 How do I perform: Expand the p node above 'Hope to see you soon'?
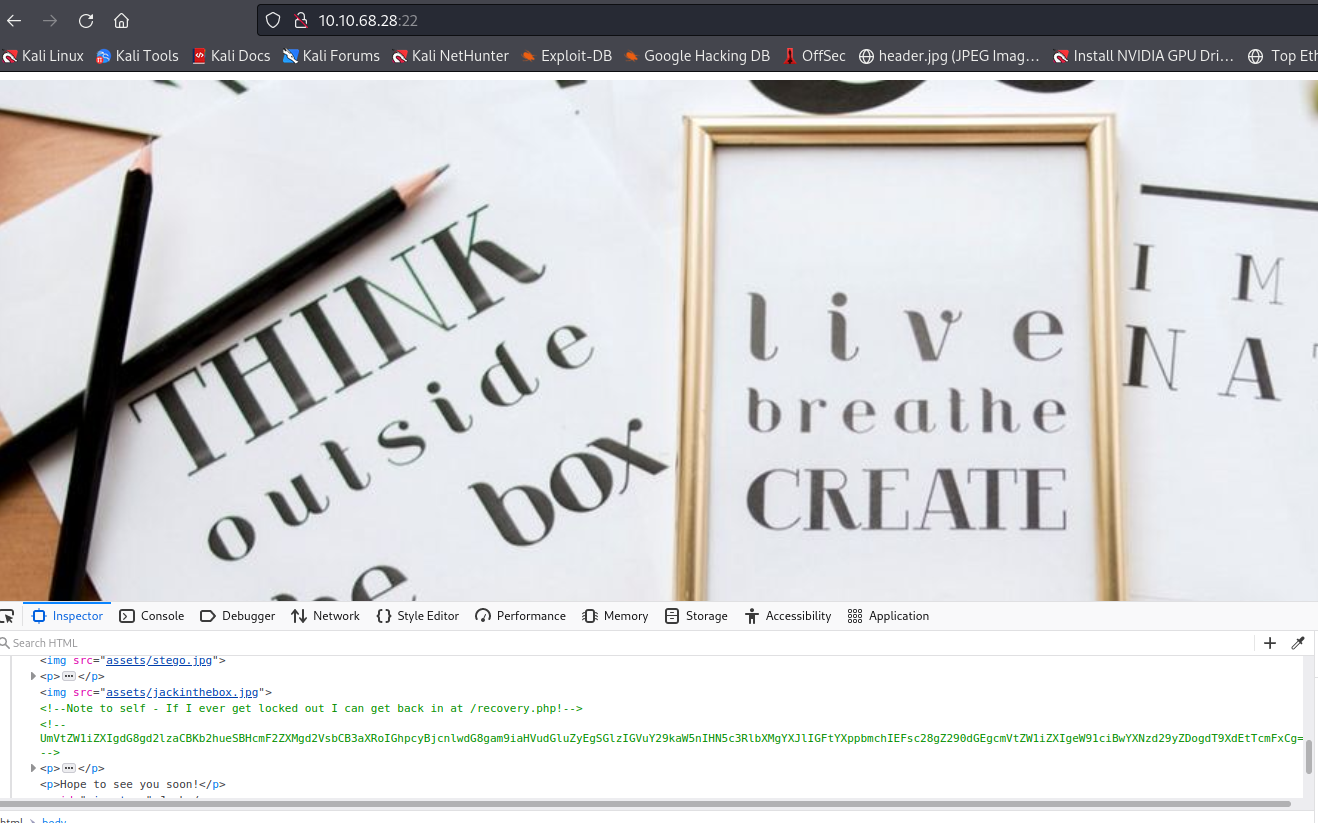tap(34, 769)
